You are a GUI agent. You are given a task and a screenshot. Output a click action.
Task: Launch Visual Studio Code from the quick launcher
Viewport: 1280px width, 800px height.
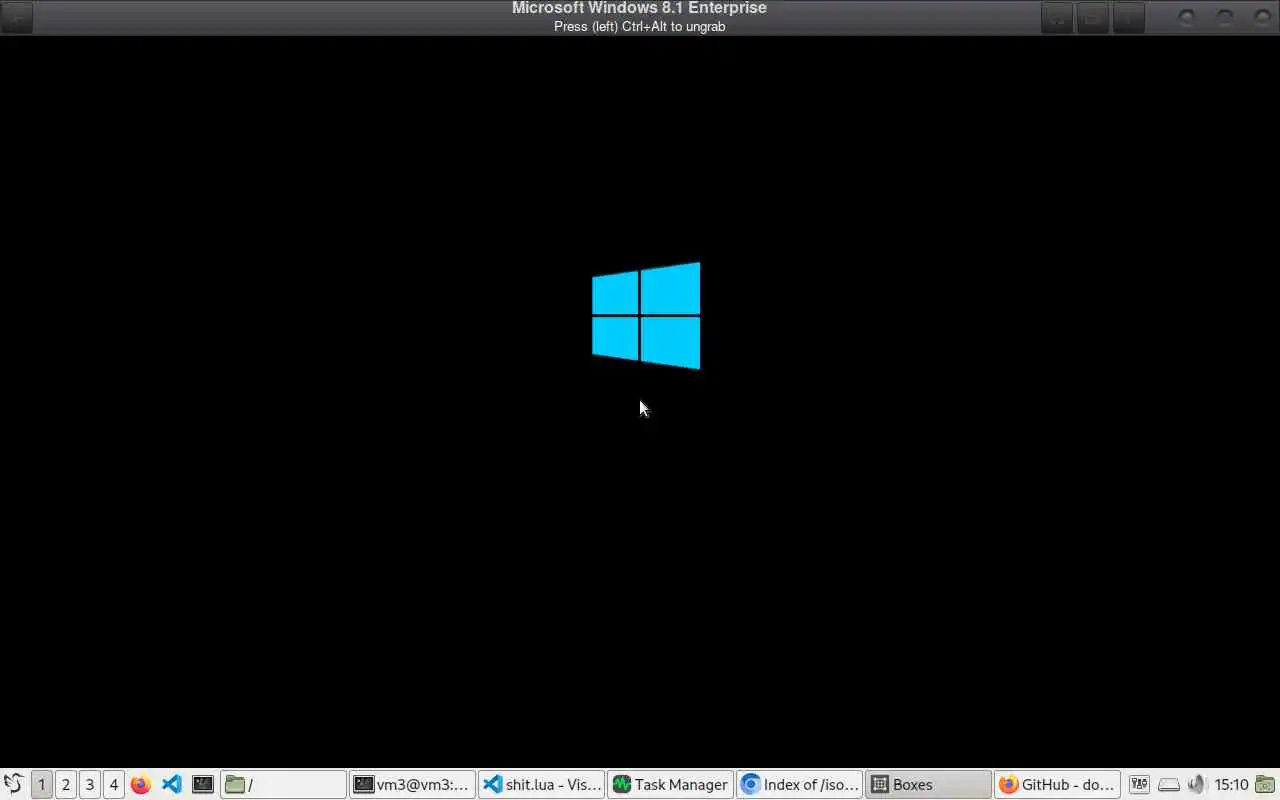click(172, 784)
